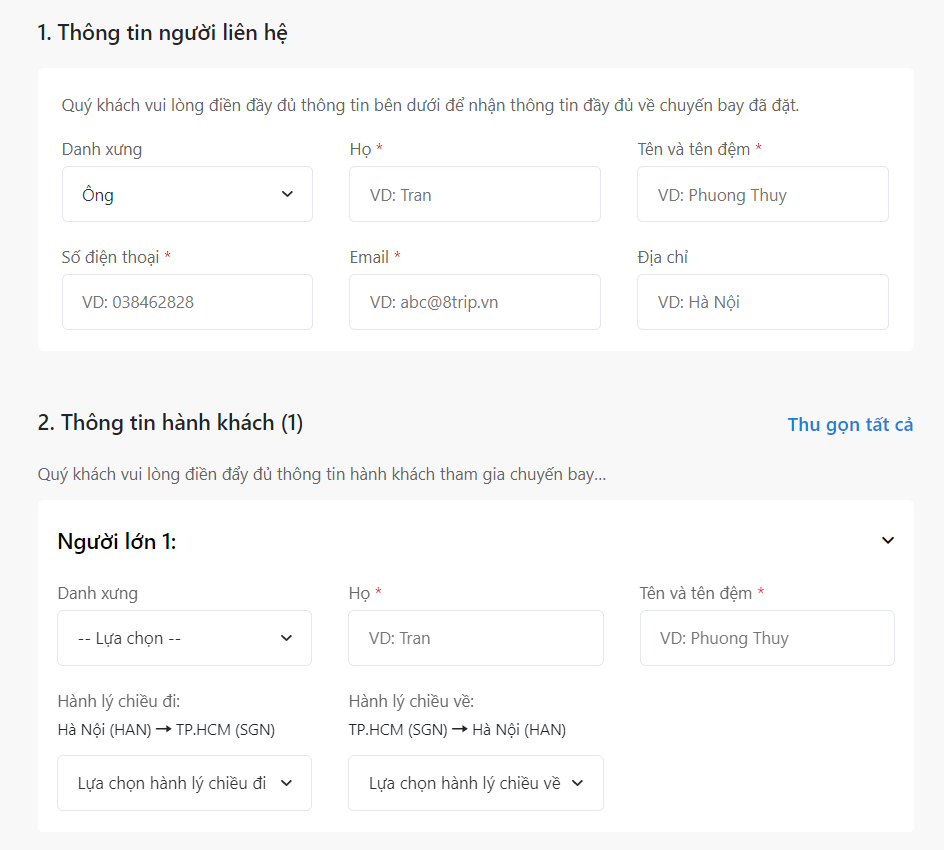Click the "Địa chỉ" field label
Screen dimensions: 944x850
(x=662, y=257)
